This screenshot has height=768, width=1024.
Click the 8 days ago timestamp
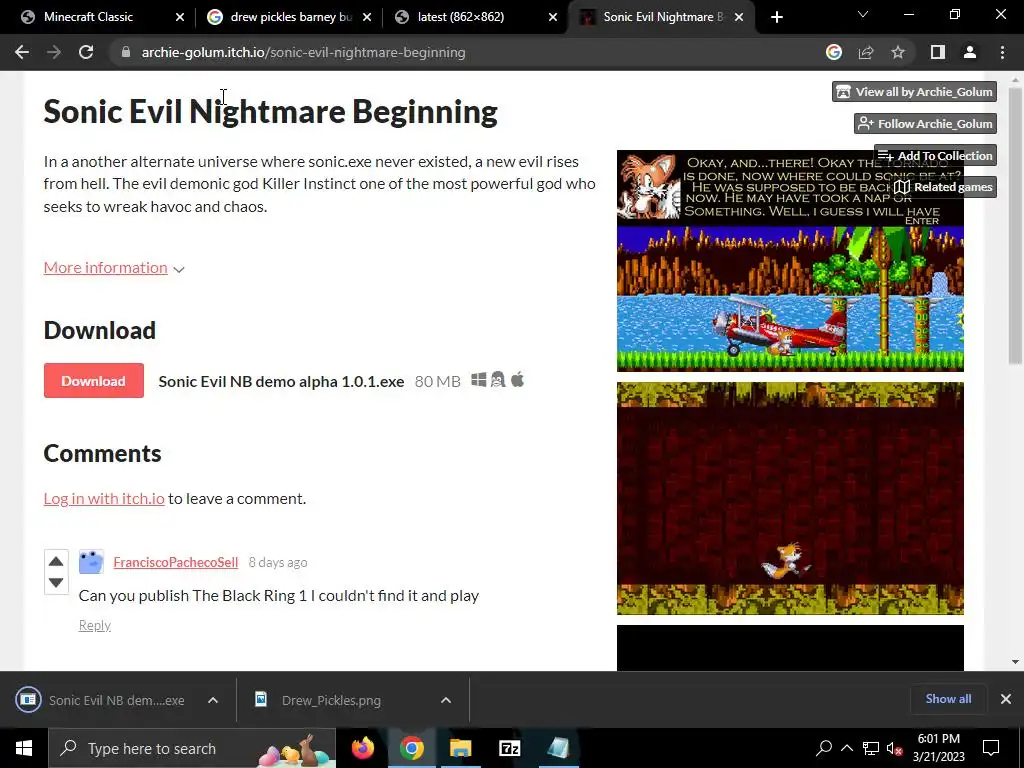[278, 562]
